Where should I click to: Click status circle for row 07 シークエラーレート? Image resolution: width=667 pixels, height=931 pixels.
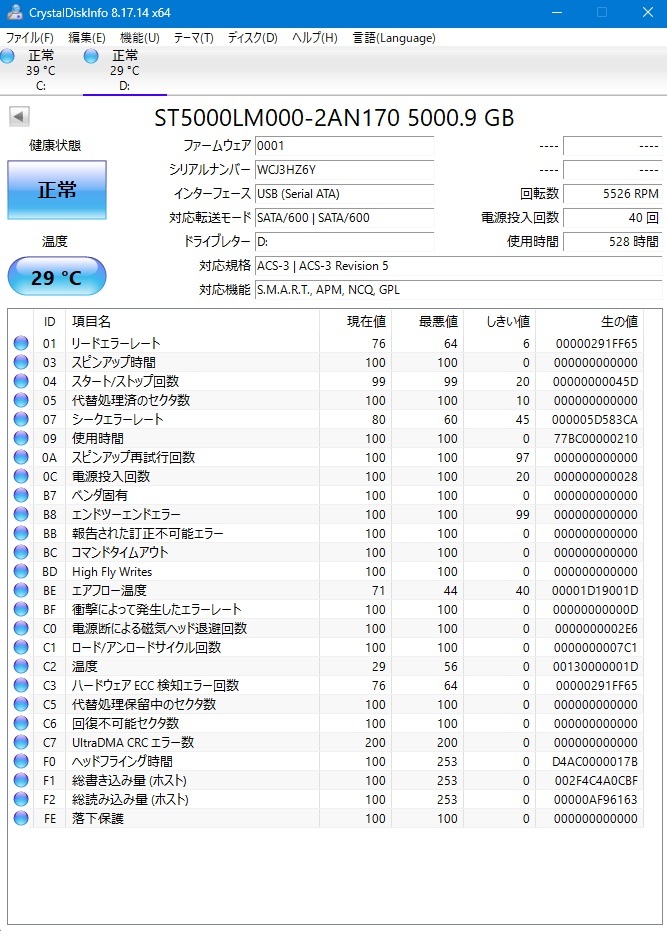(21, 419)
